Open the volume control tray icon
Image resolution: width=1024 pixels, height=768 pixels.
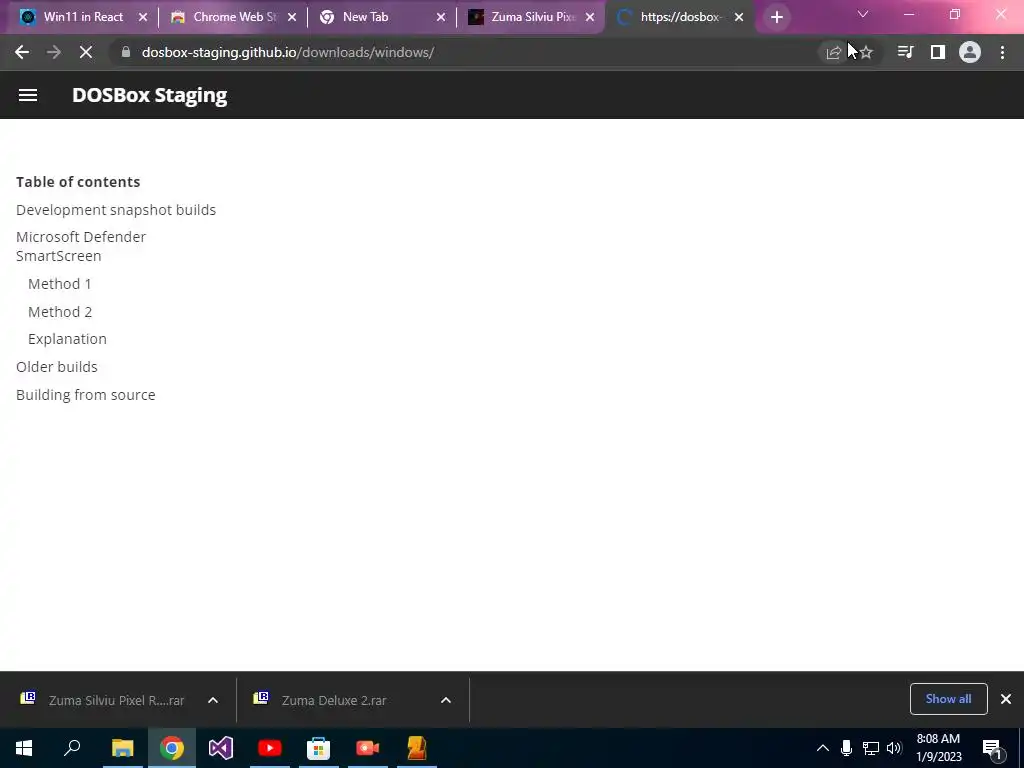[894, 748]
